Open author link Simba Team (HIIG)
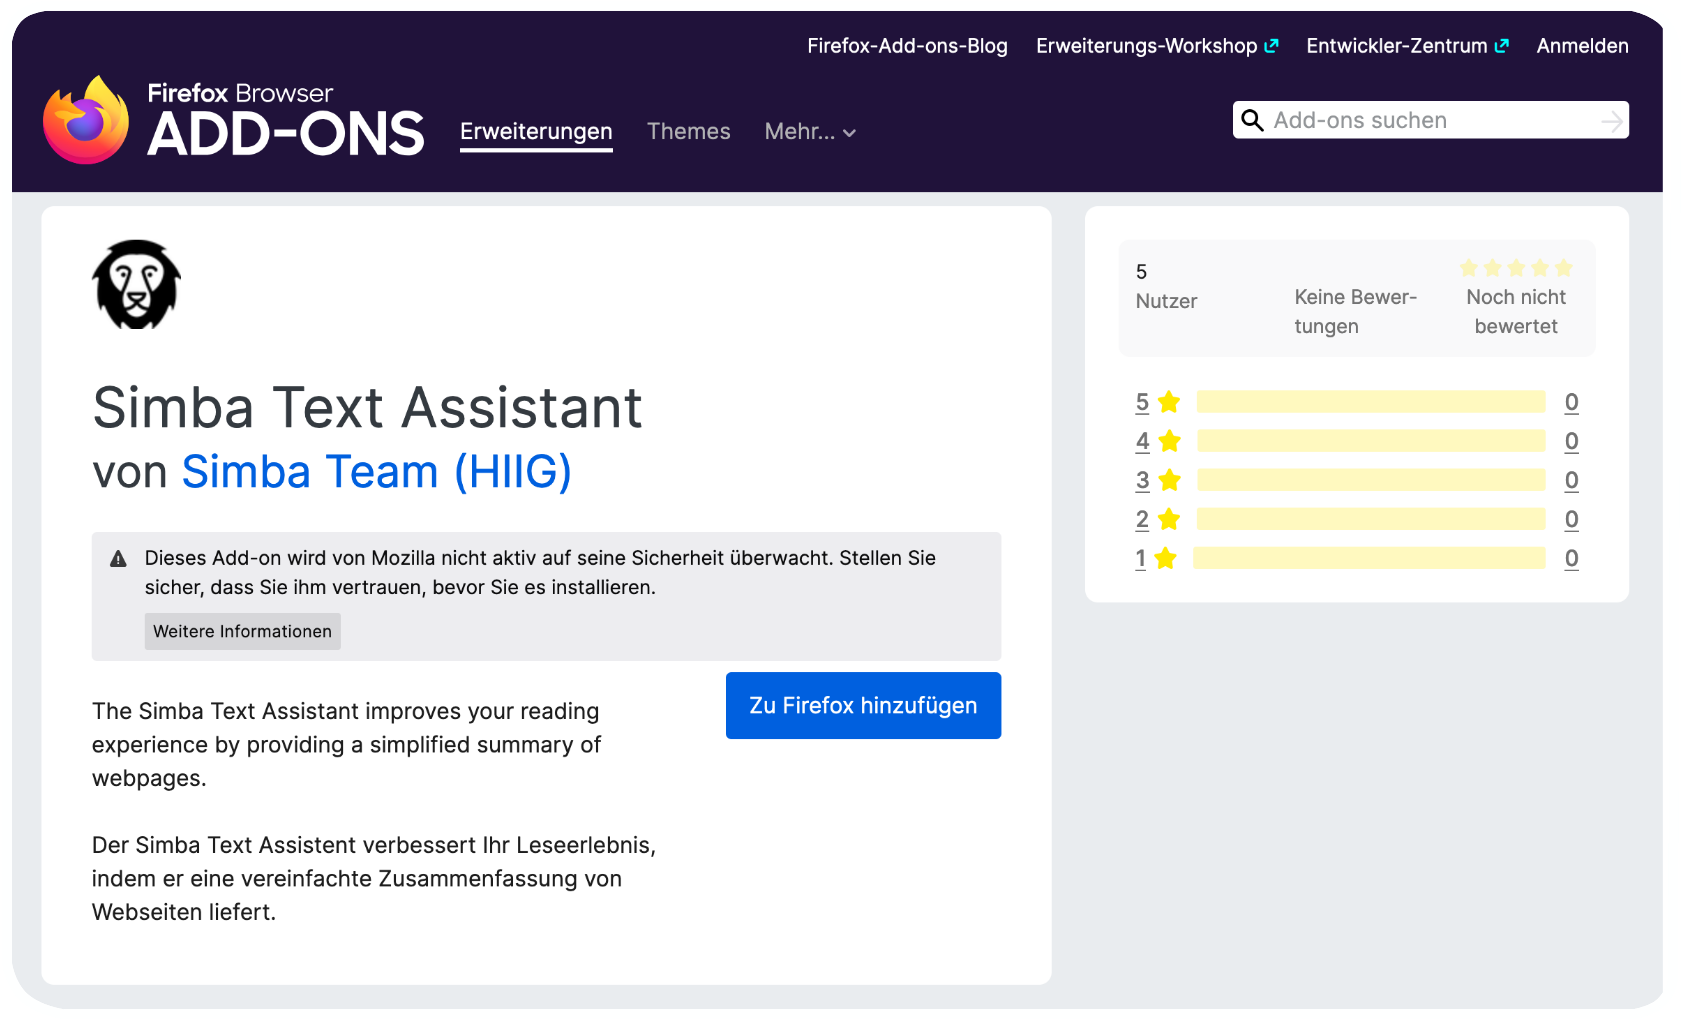The image size is (1683, 1020). coord(376,472)
